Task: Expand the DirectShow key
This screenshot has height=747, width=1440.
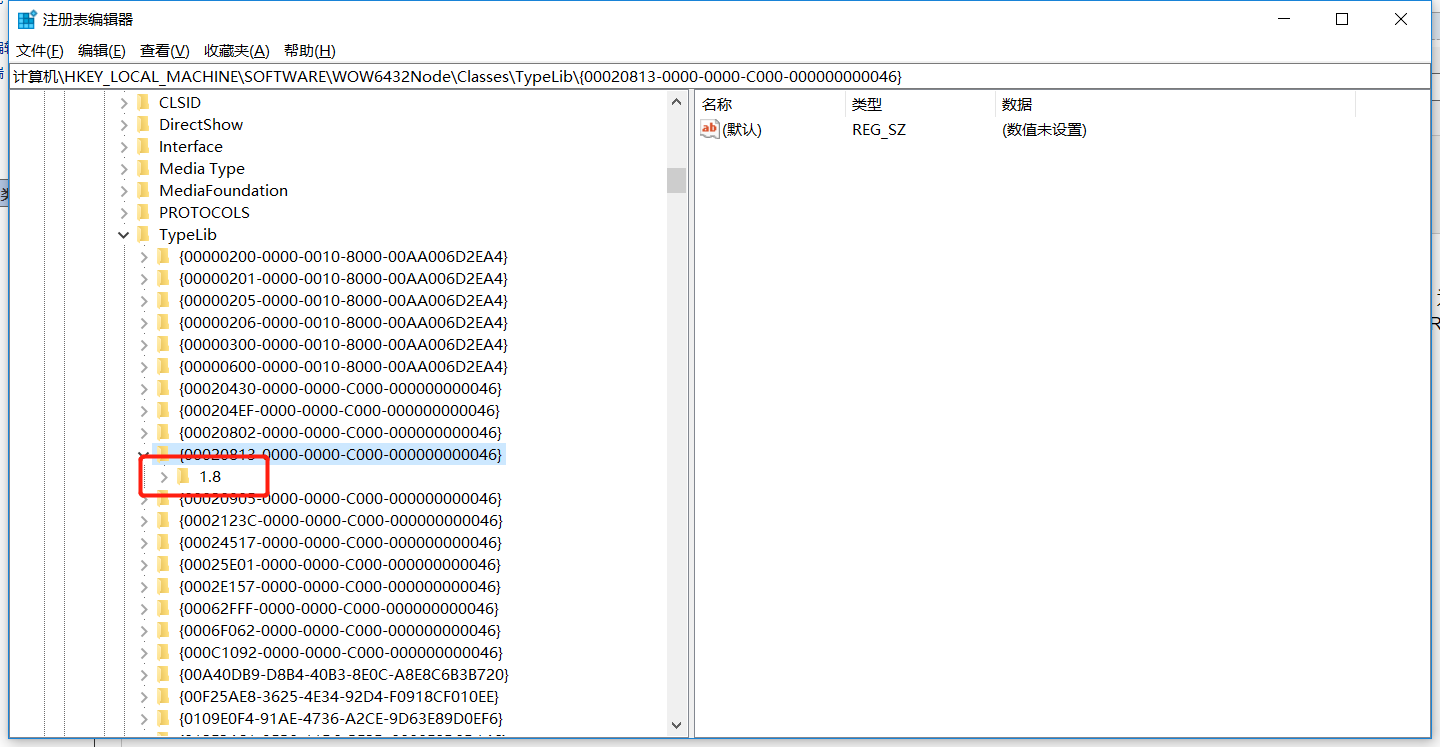Action: click(x=124, y=124)
